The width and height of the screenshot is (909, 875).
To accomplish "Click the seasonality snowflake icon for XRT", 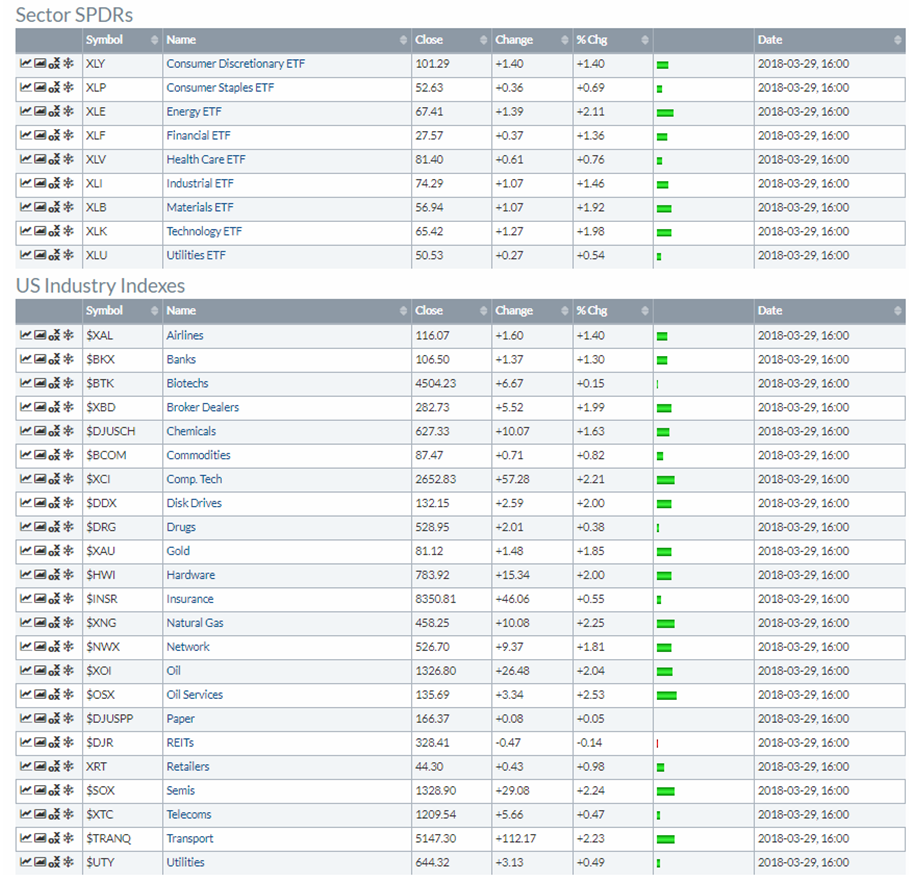I will tap(68, 767).
